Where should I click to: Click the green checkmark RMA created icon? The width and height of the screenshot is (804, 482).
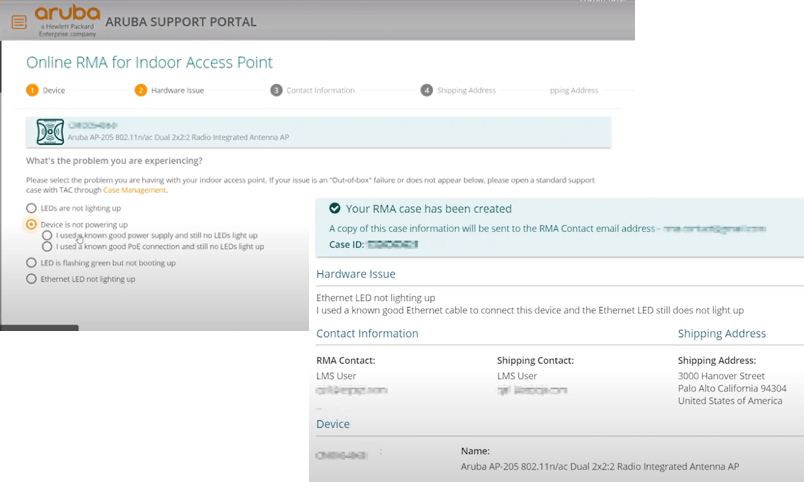(x=331, y=209)
